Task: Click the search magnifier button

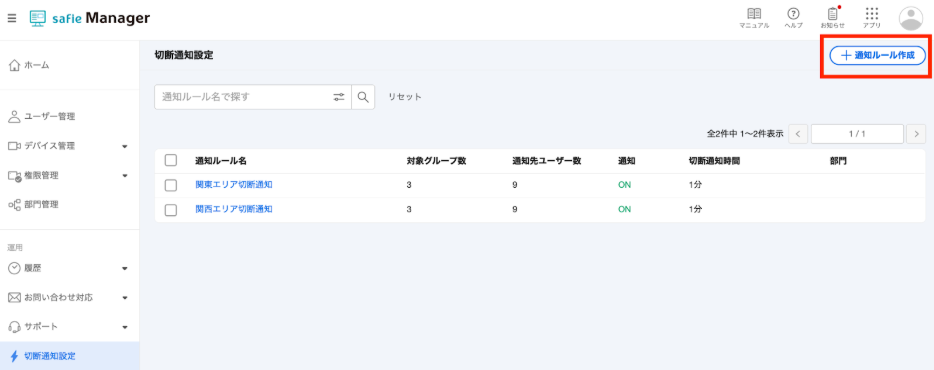Action: tap(363, 97)
